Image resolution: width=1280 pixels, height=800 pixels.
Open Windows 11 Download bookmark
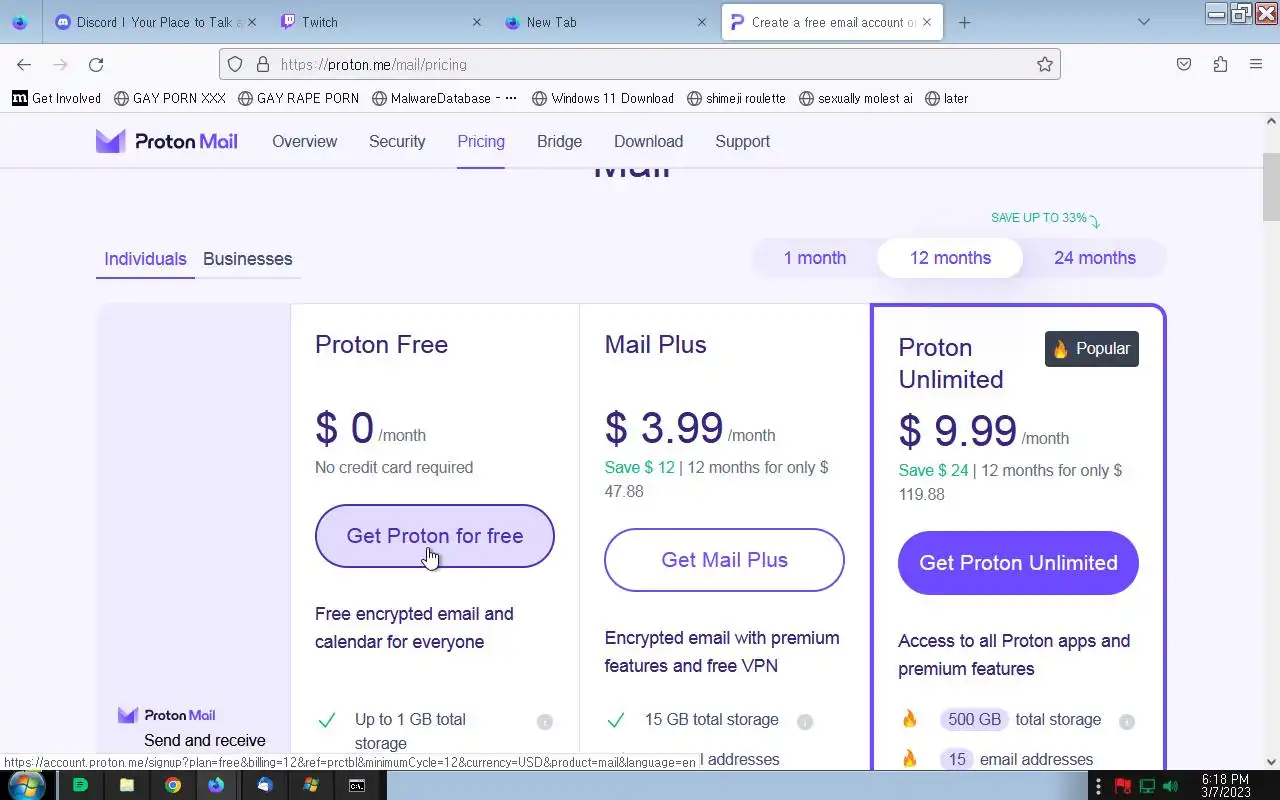coord(603,98)
